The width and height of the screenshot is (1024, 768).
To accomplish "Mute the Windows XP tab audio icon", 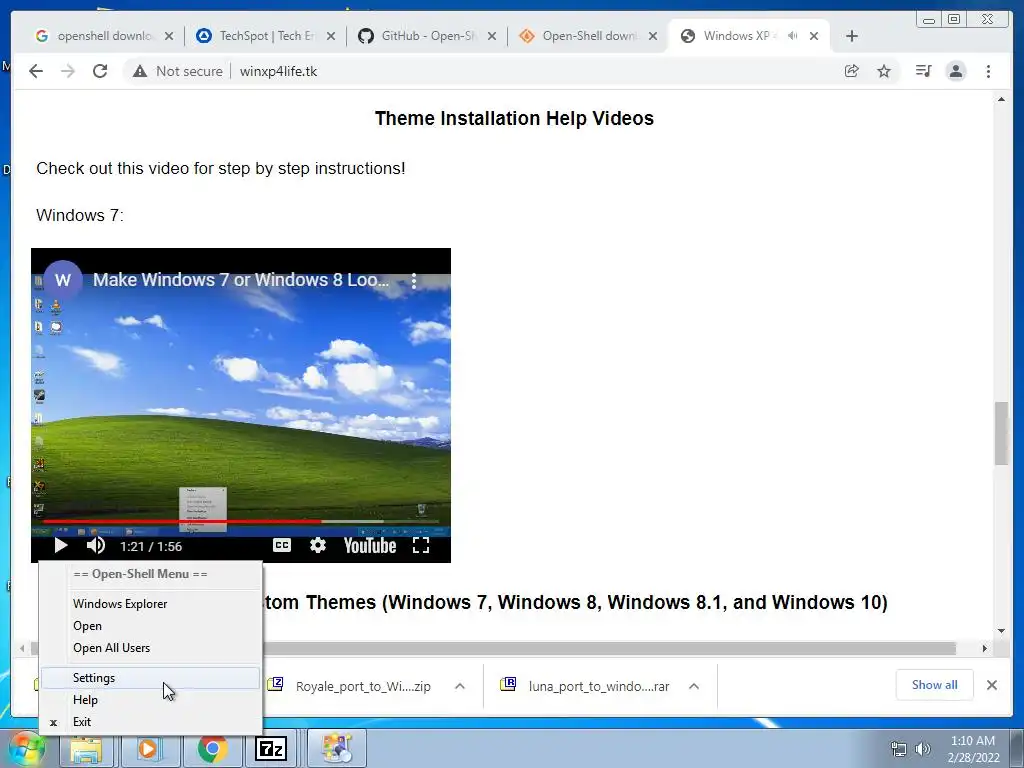I will point(793,36).
